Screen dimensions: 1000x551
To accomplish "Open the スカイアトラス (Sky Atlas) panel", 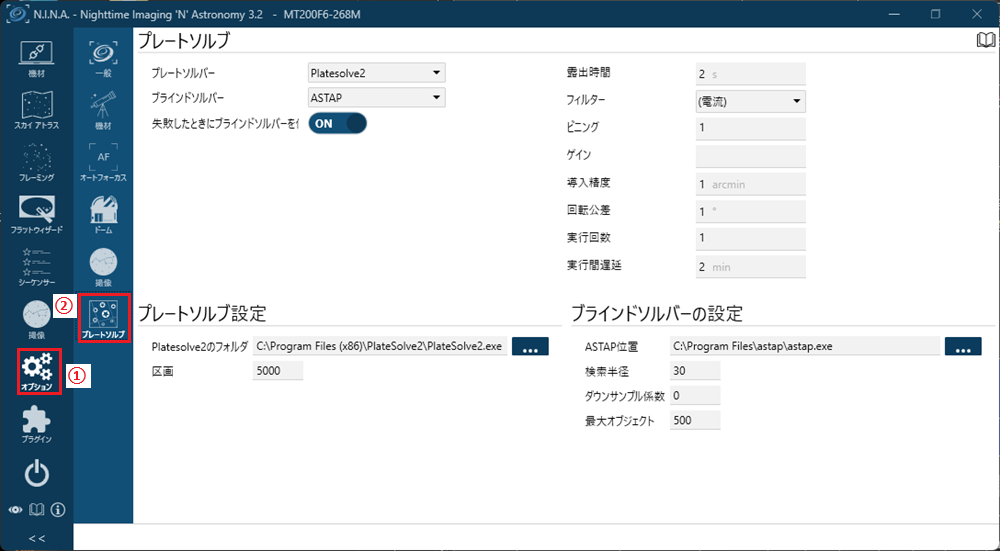I will pyautogui.click(x=37, y=108).
